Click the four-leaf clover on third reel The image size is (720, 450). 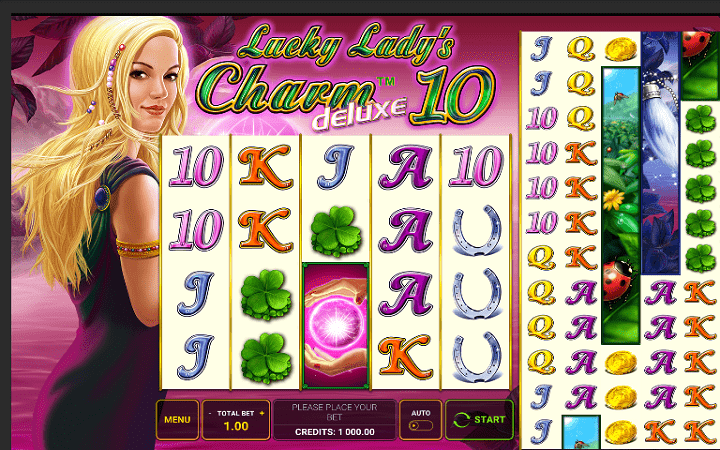(x=336, y=231)
